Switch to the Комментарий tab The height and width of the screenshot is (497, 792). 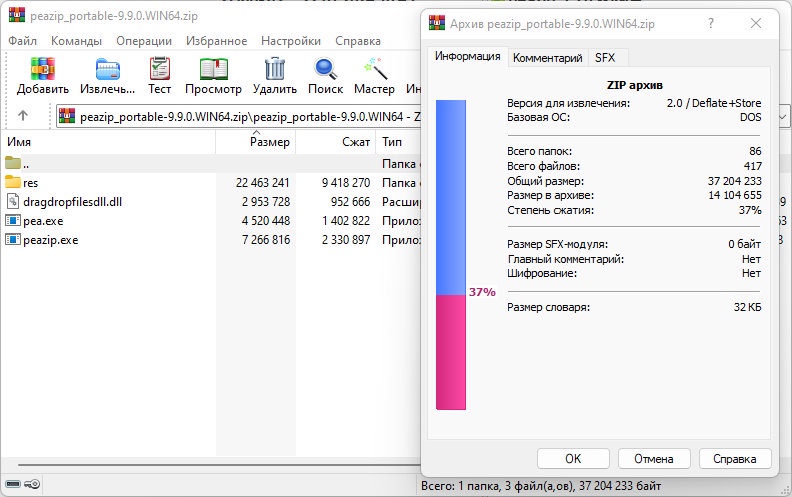[x=548, y=58]
